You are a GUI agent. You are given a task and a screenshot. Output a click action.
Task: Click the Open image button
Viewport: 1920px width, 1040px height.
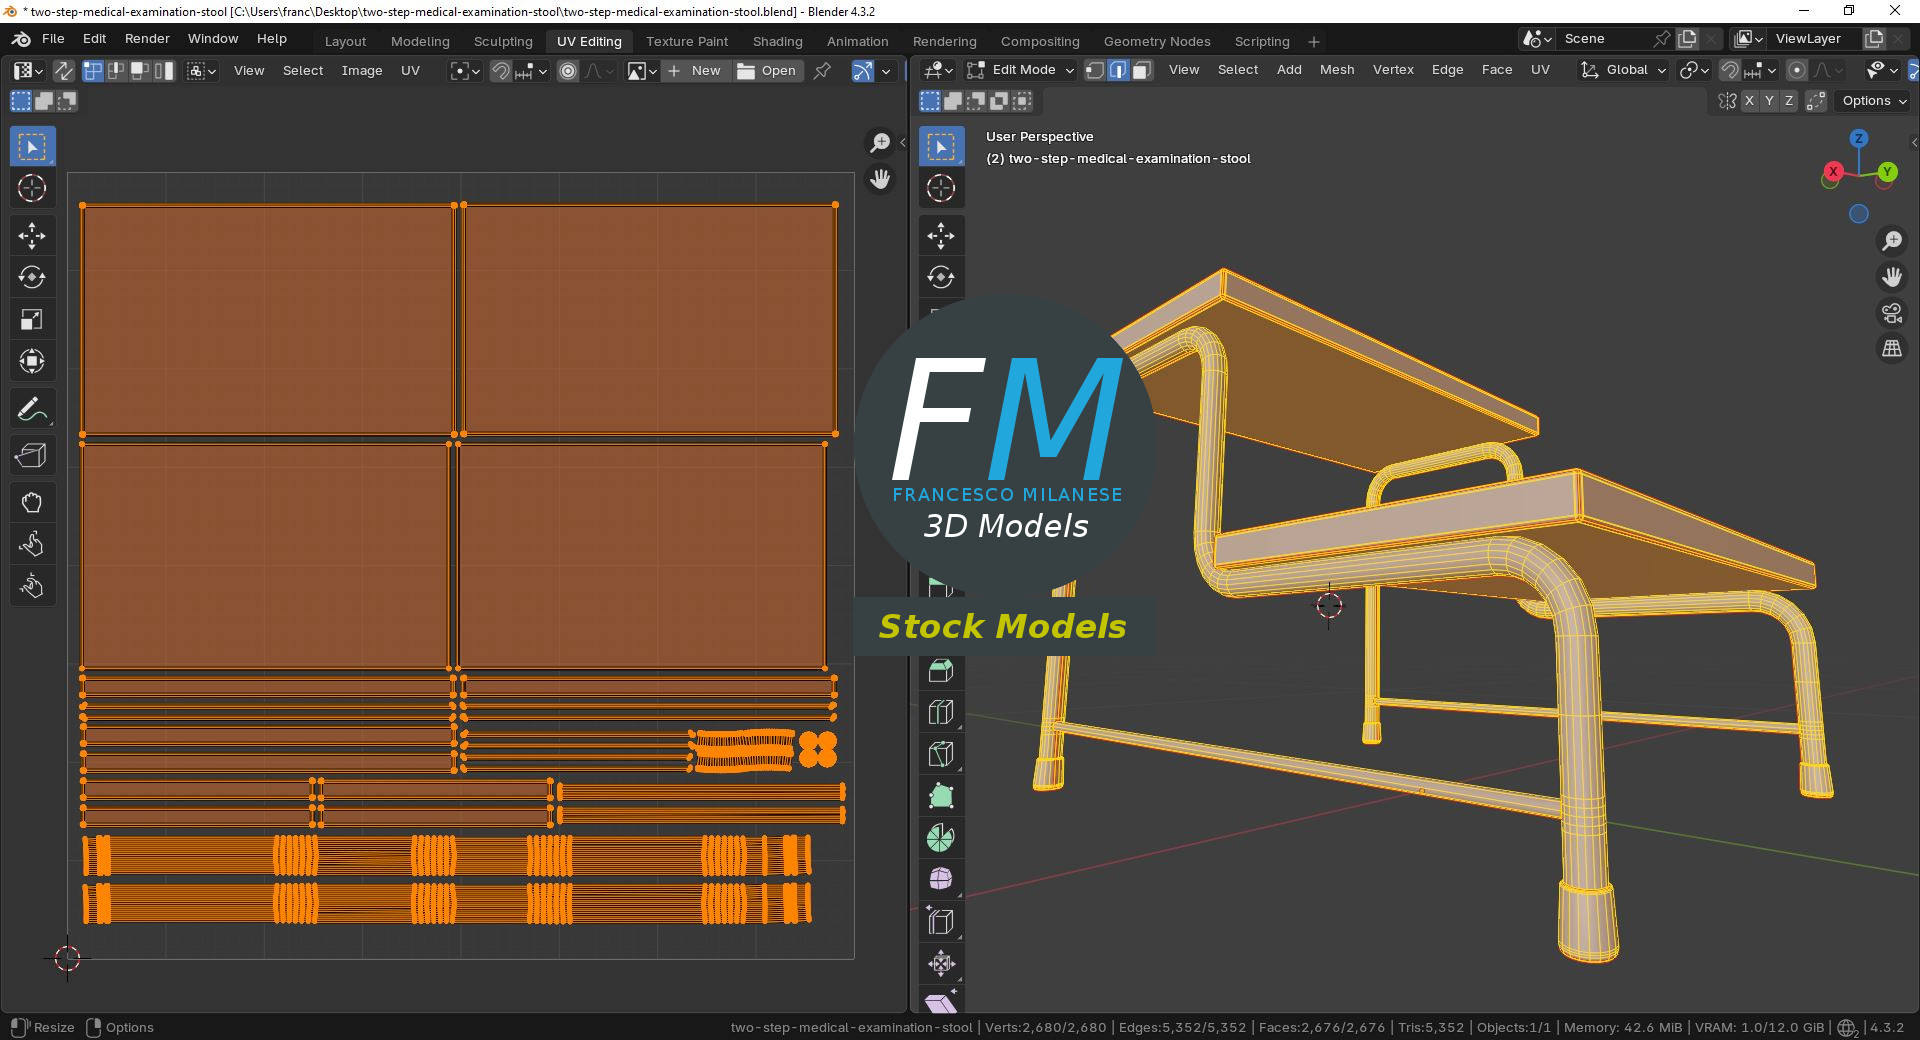point(768,71)
